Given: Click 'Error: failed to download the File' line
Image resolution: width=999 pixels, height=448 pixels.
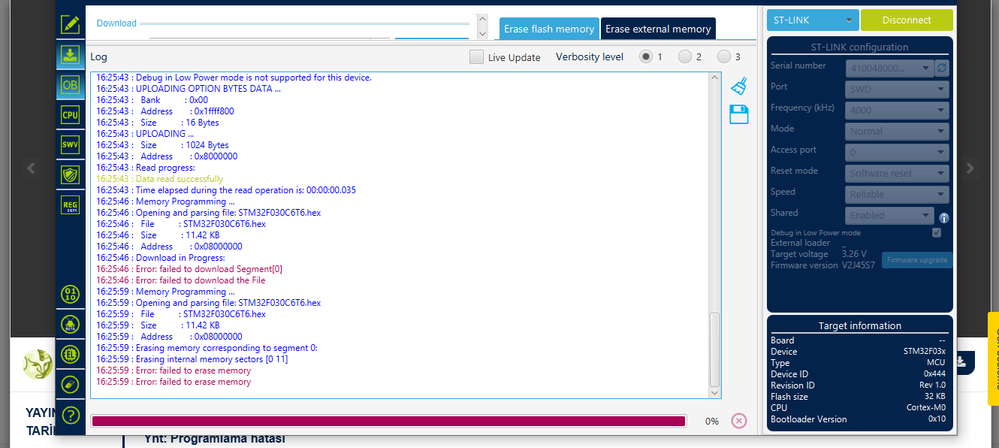Looking at the screenshot, I should point(181,280).
